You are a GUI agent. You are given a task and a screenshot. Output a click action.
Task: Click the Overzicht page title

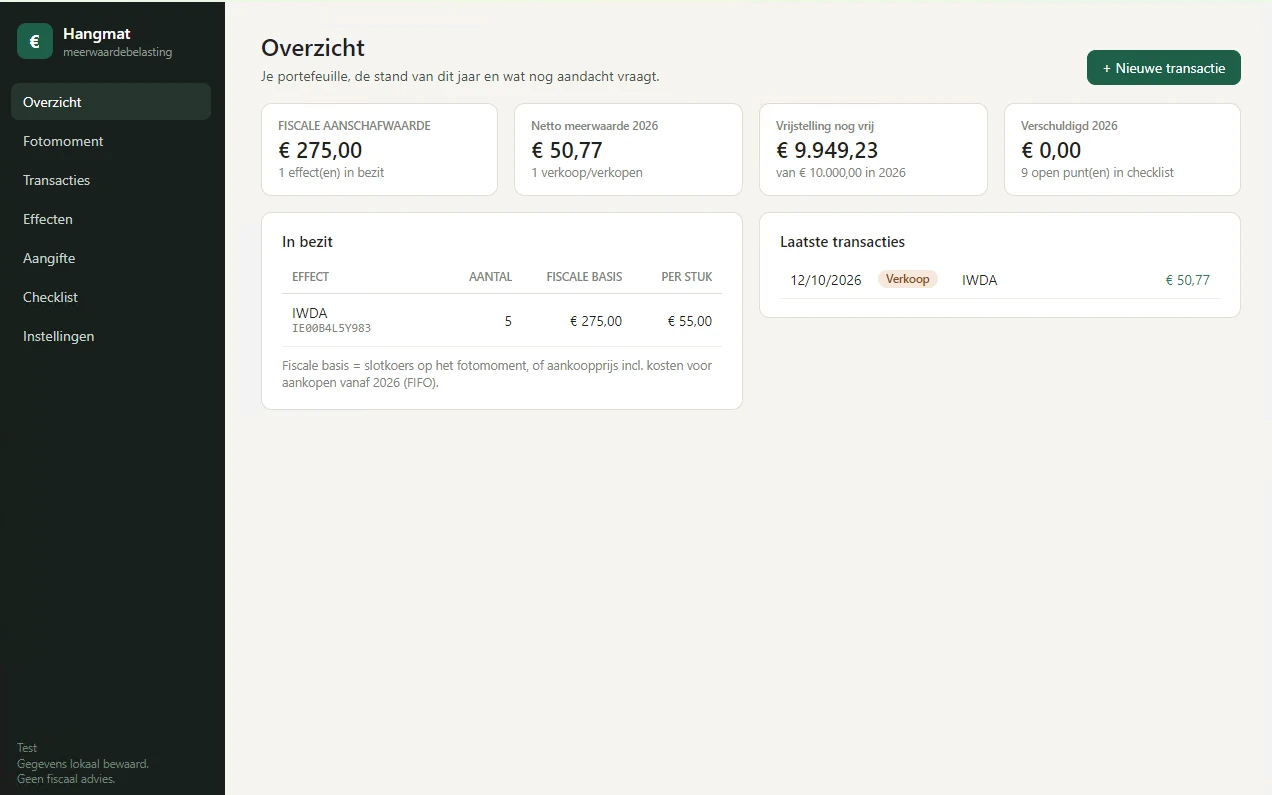[313, 47]
